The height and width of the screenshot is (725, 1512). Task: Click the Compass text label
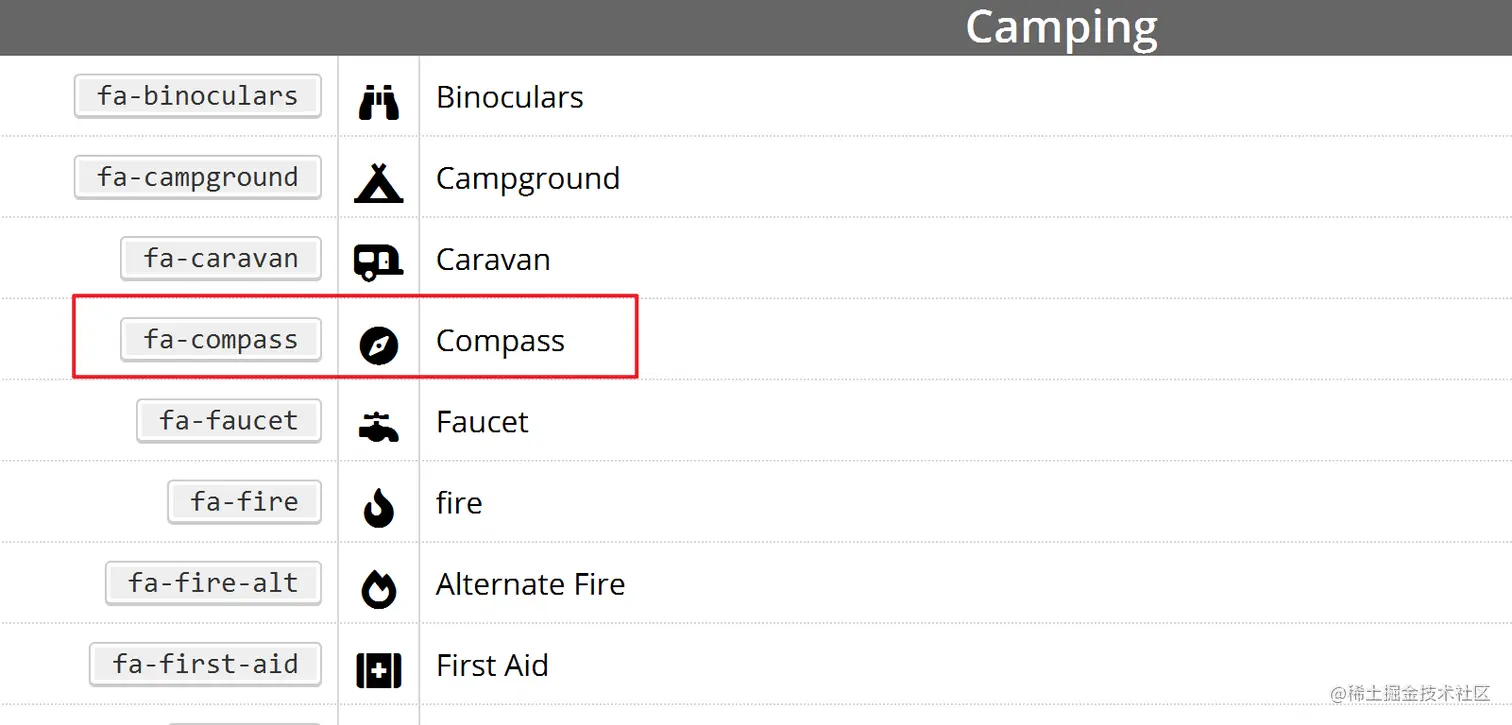pyautogui.click(x=500, y=341)
